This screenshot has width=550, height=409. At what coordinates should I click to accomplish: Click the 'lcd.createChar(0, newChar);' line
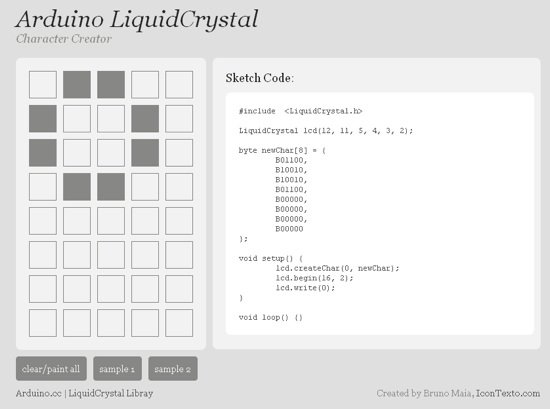coord(337,268)
